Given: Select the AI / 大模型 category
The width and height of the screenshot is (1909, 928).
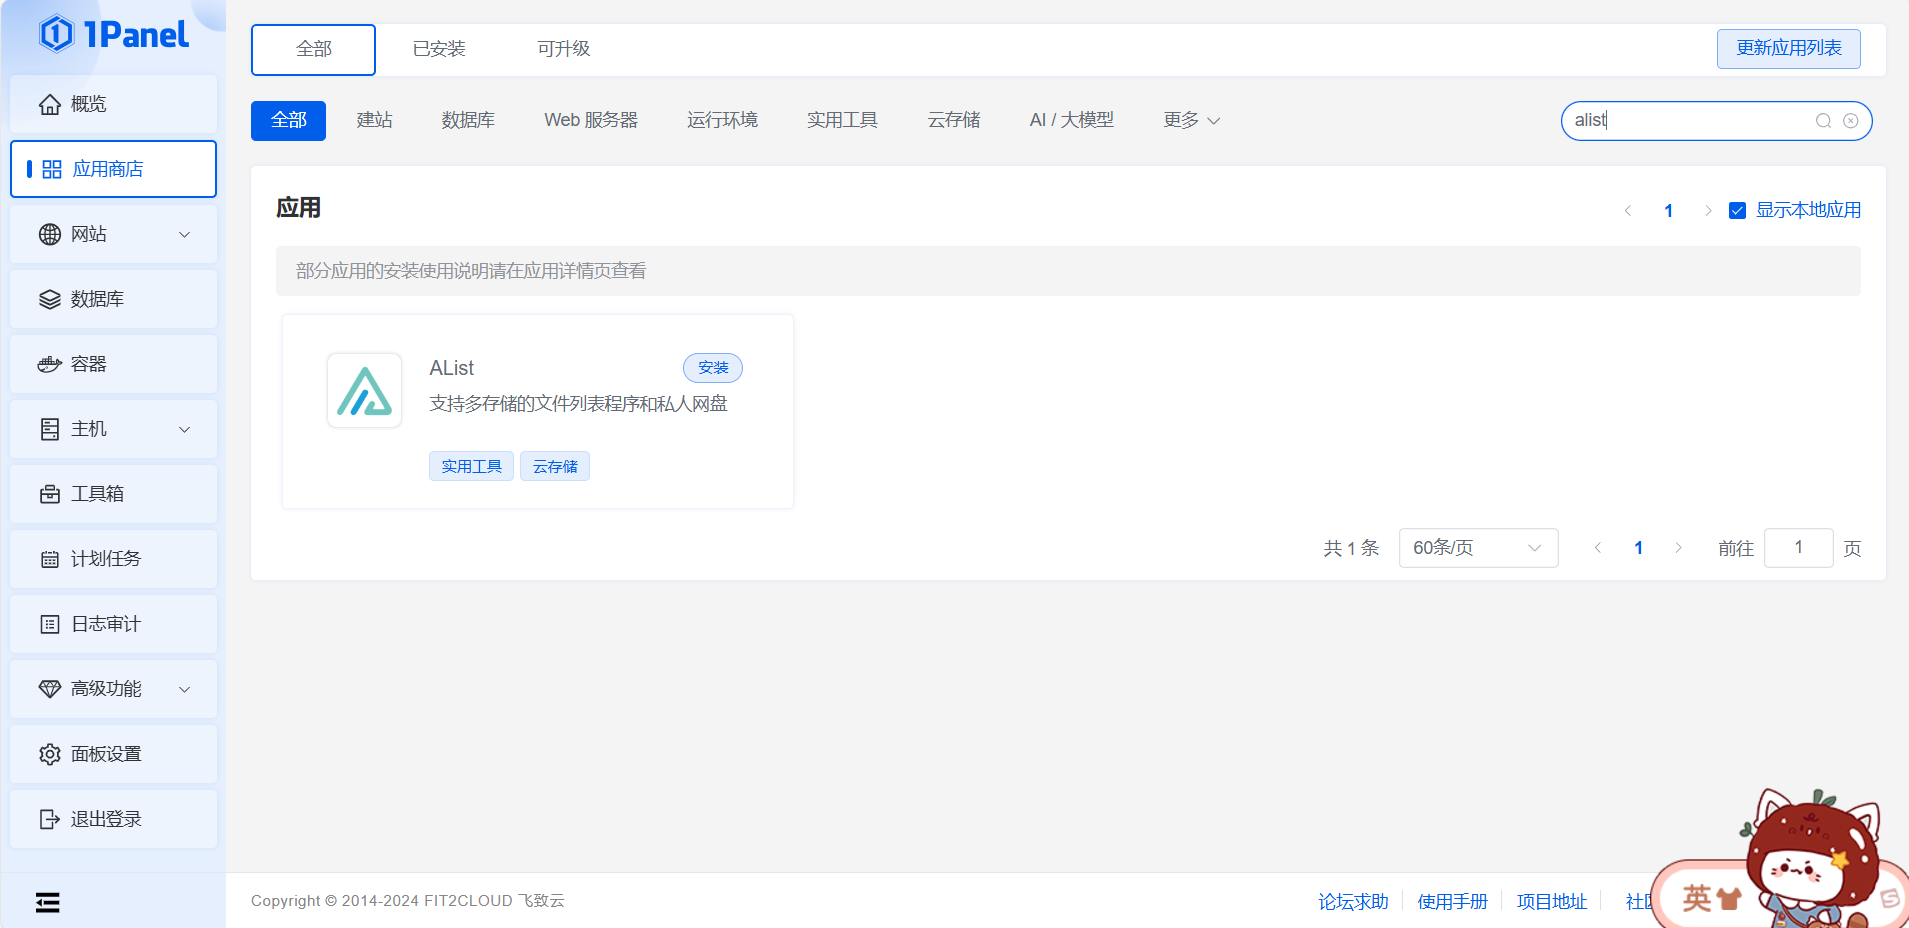Looking at the screenshot, I should click(1072, 121).
